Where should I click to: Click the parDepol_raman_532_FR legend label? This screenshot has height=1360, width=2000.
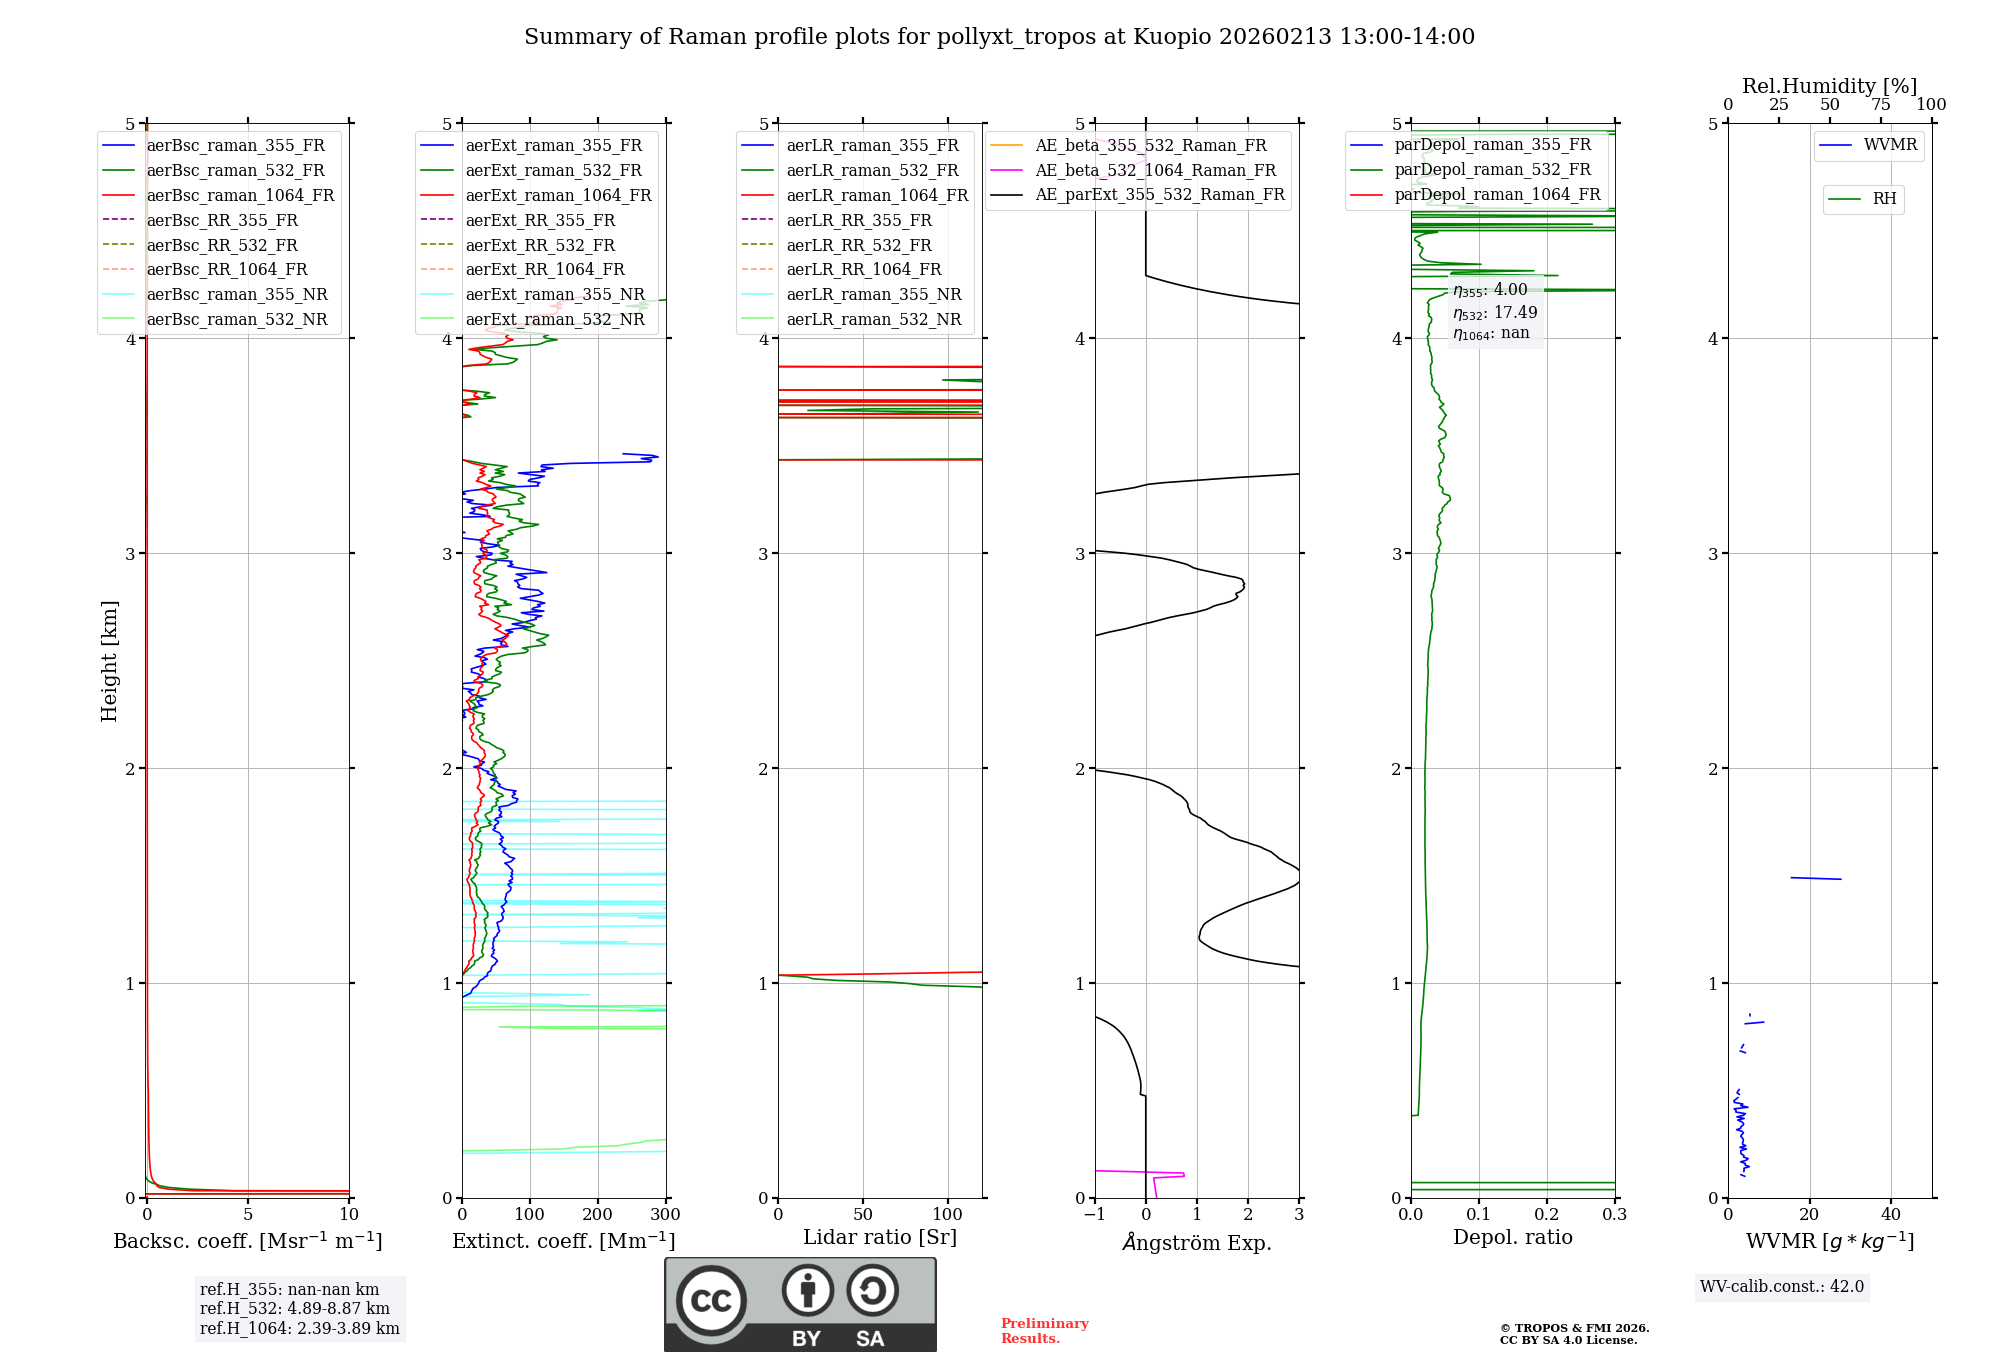pos(1492,170)
